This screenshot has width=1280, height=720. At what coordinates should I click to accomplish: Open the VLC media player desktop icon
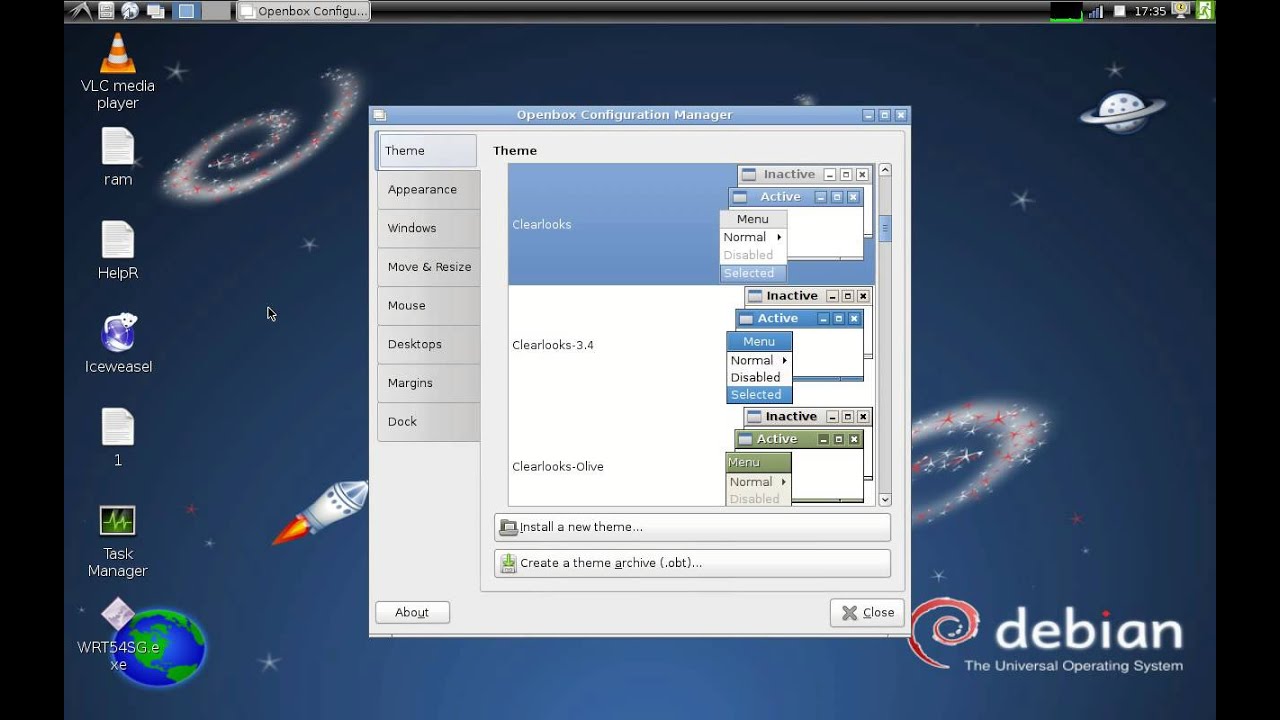(118, 71)
